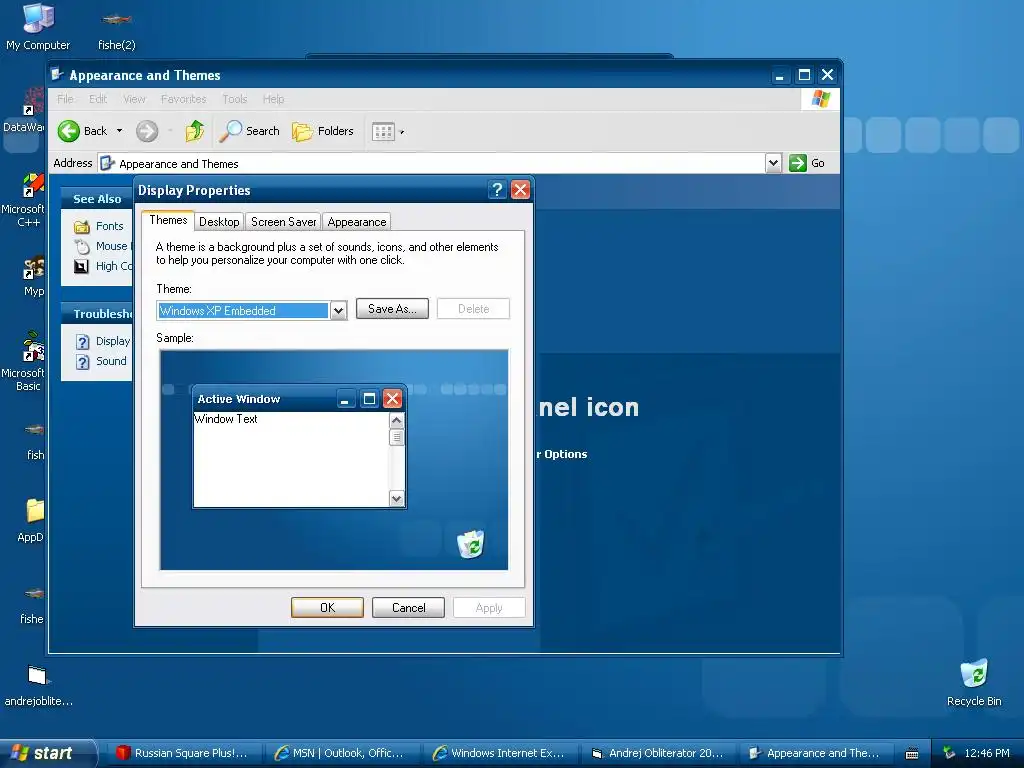Open the fishe desktop icon near bottom
The height and width of the screenshot is (768, 1024).
point(32,605)
